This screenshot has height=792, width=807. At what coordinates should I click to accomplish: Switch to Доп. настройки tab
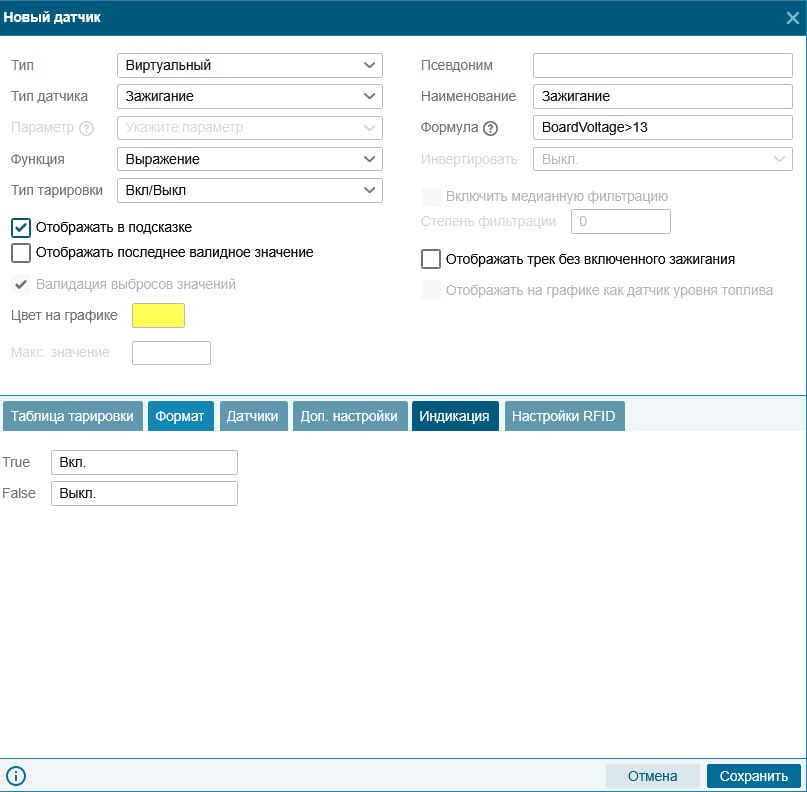[x=349, y=417]
